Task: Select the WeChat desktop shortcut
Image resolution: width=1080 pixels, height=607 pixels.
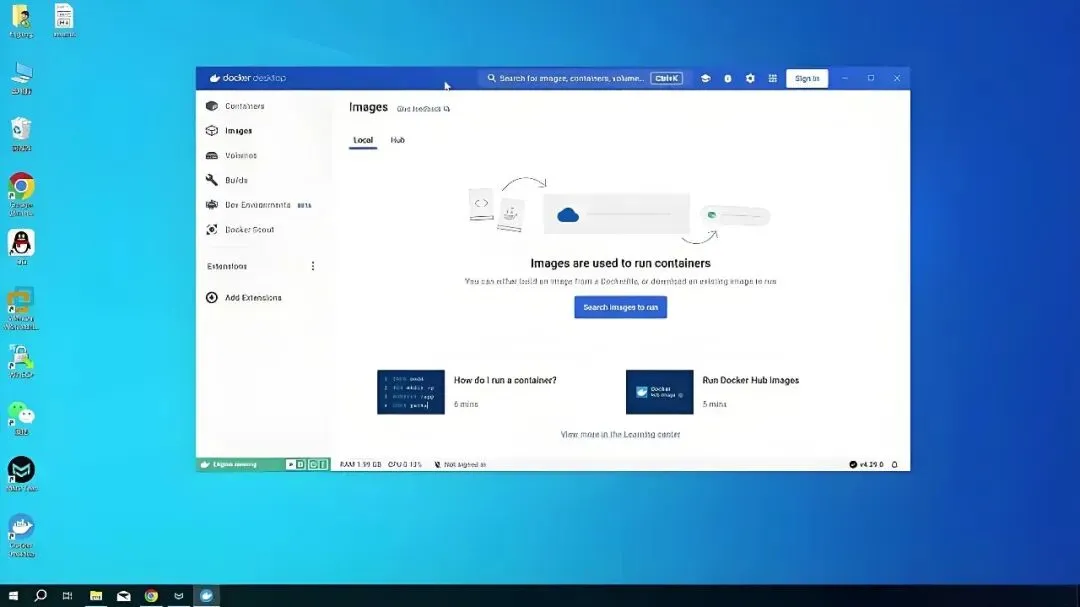Action: (21, 419)
